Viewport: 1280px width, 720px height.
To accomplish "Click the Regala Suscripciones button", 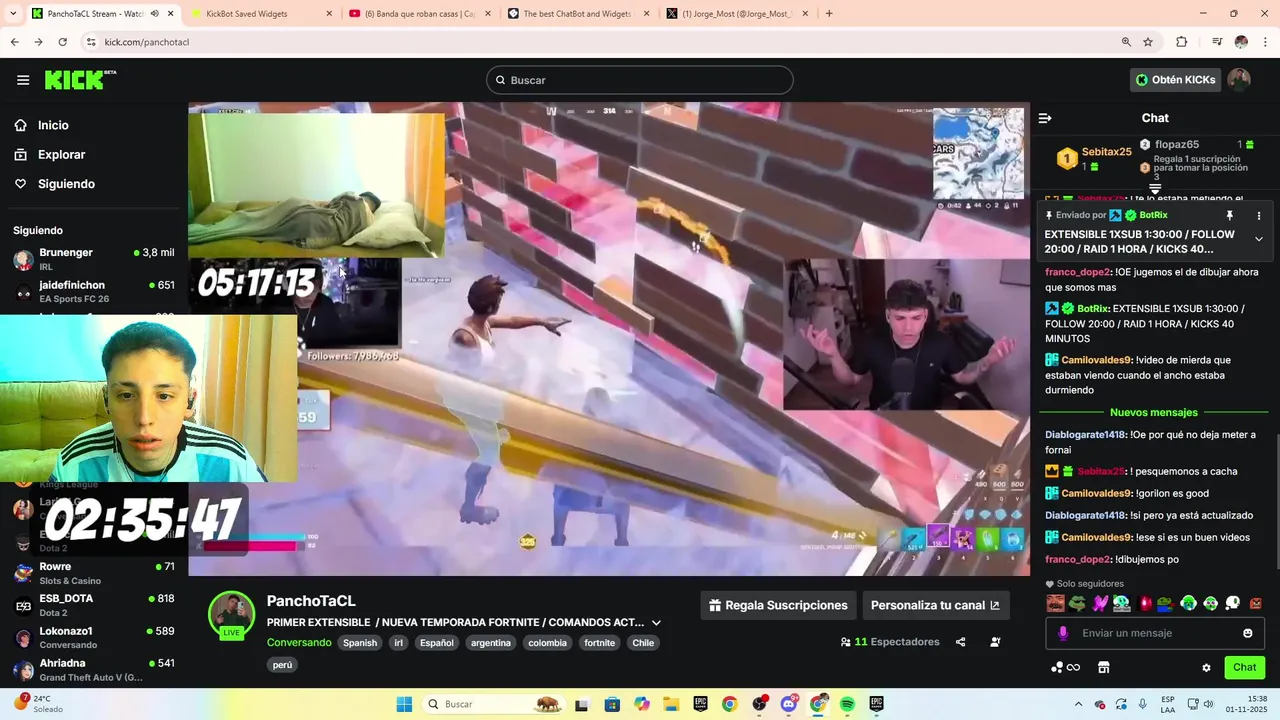I will click(778, 605).
